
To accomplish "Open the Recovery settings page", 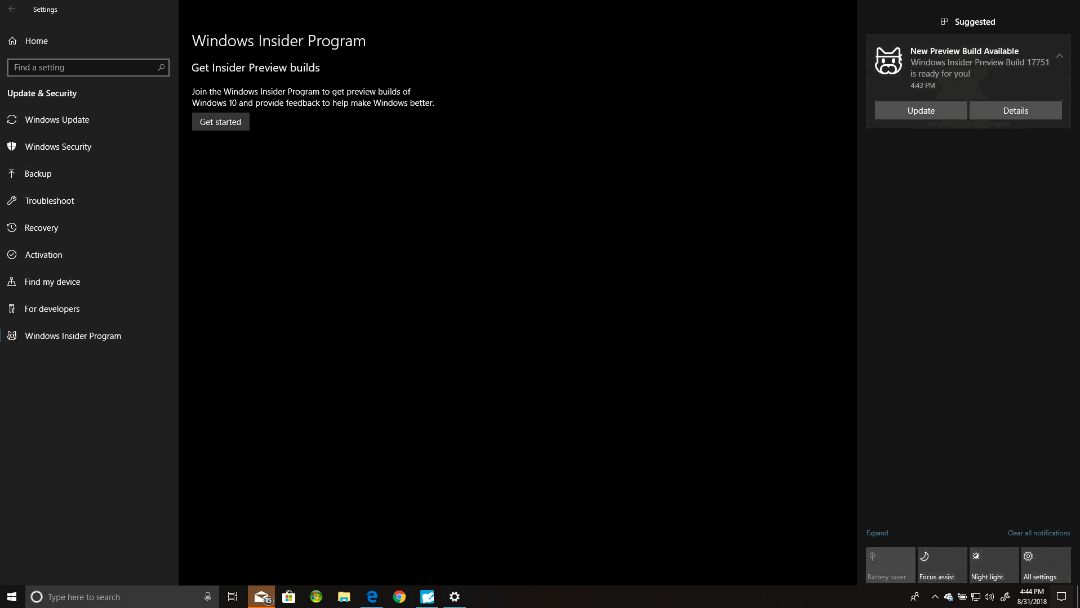I will coord(42,227).
